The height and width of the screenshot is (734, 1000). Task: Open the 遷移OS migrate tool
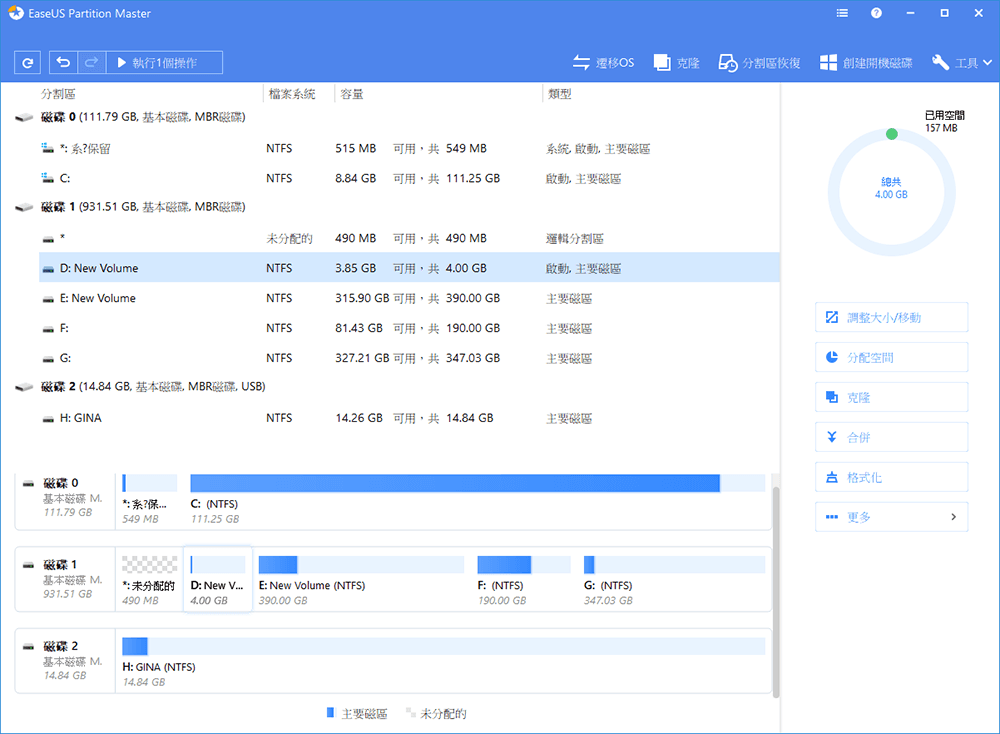603,62
